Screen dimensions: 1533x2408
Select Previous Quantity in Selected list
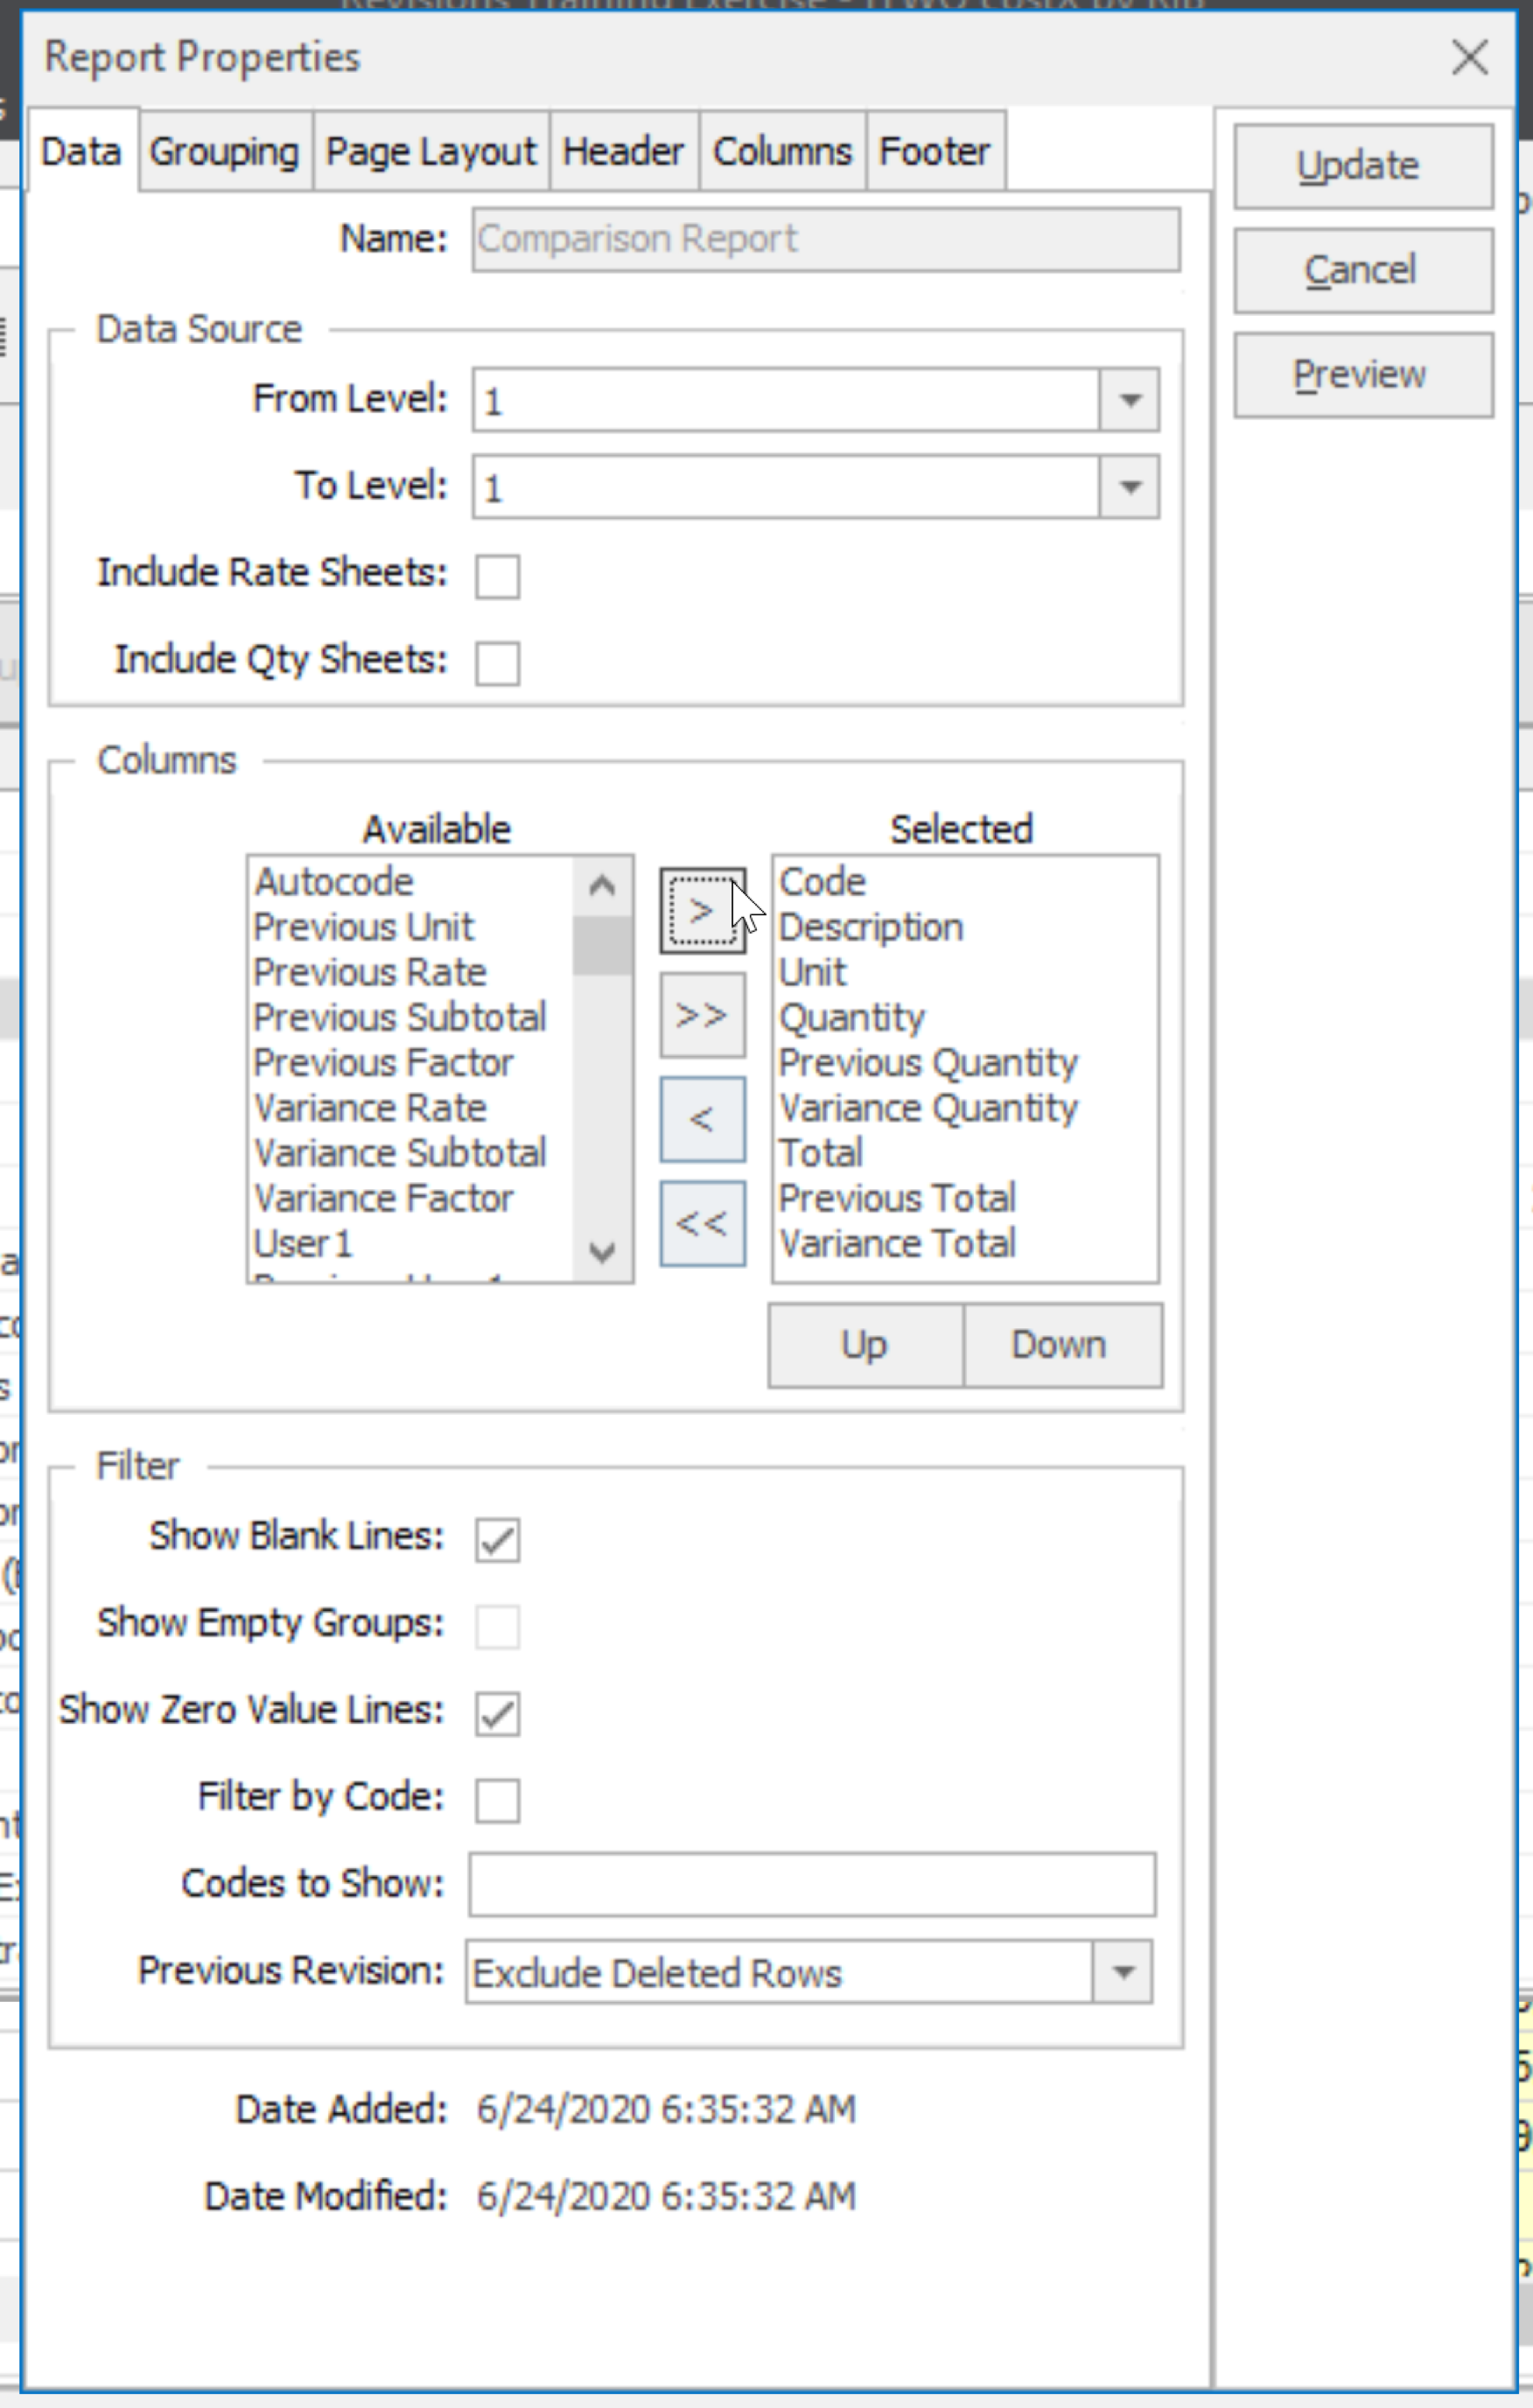pos(928,1062)
